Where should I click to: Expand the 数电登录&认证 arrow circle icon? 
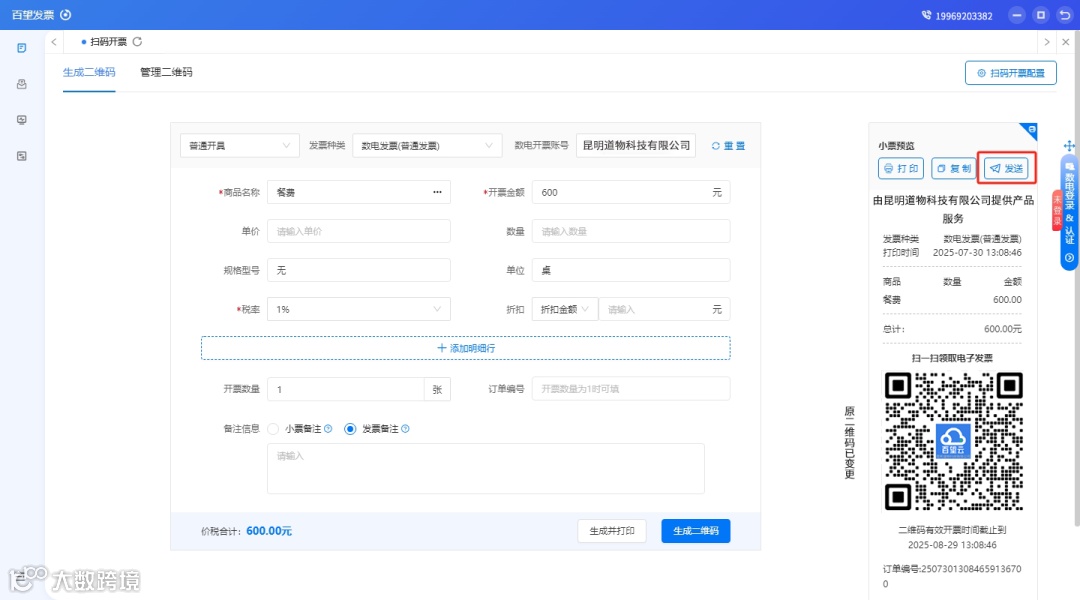1069,258
